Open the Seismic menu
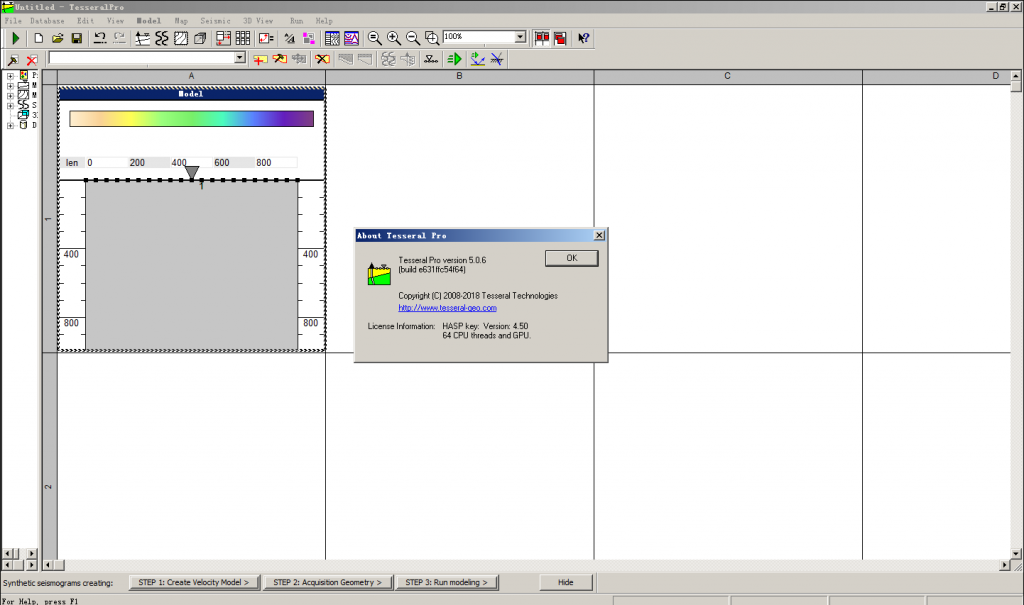 point(216,21)
